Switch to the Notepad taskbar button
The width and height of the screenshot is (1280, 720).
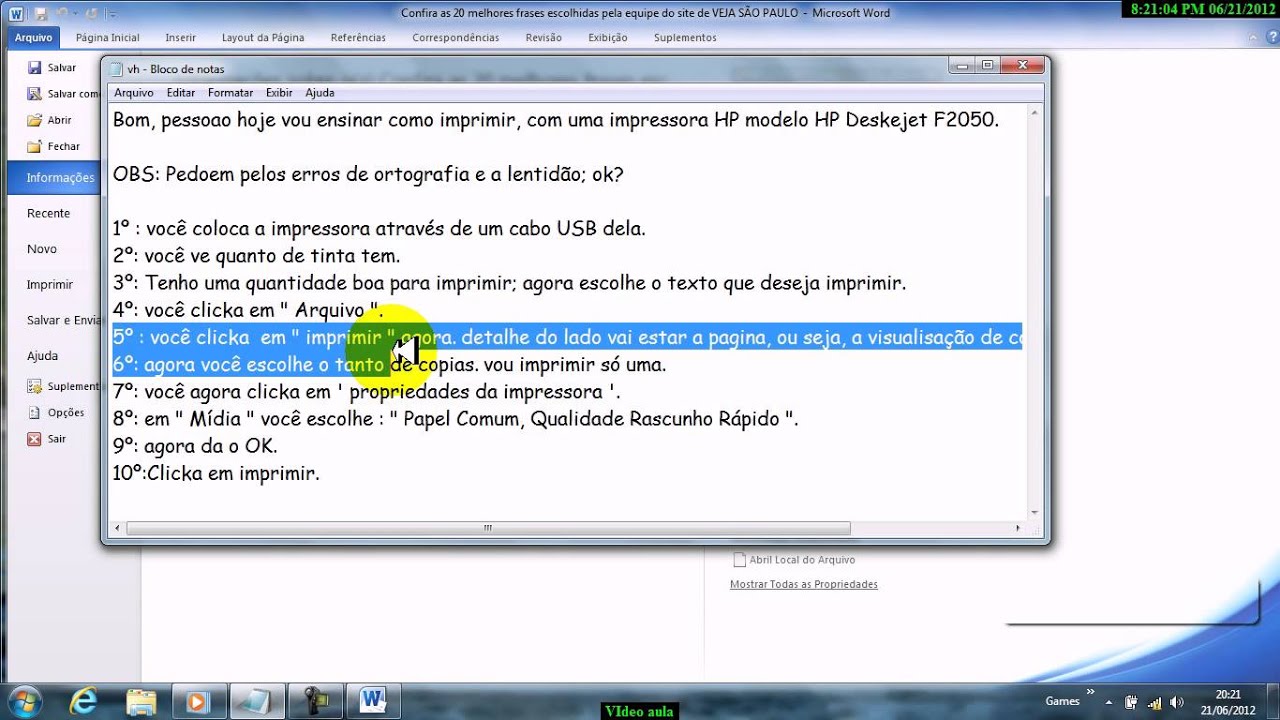tap(257, 700)
